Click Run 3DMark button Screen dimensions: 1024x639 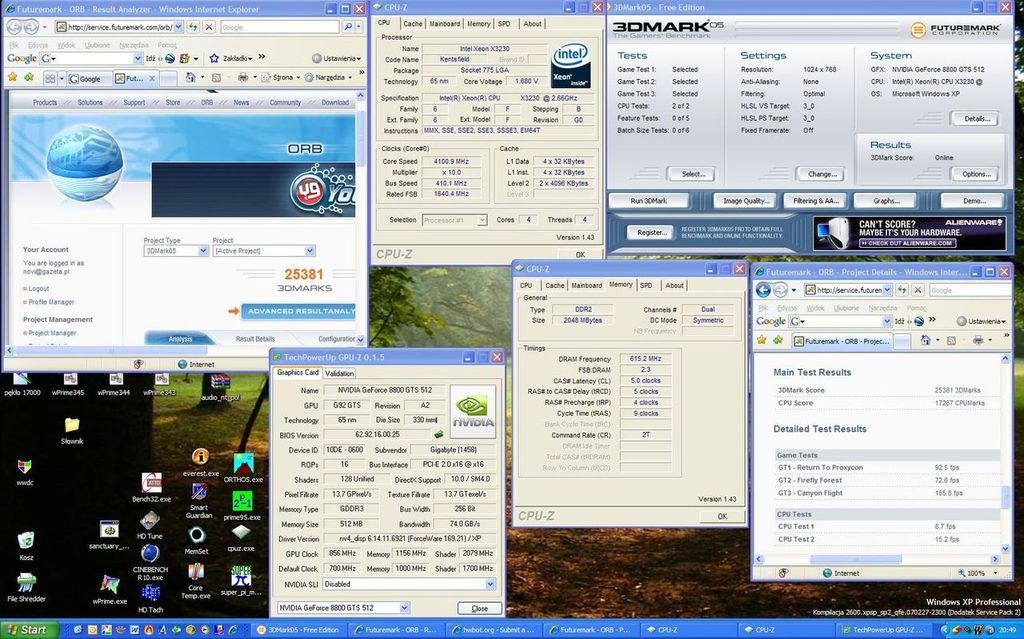(648, 201)
